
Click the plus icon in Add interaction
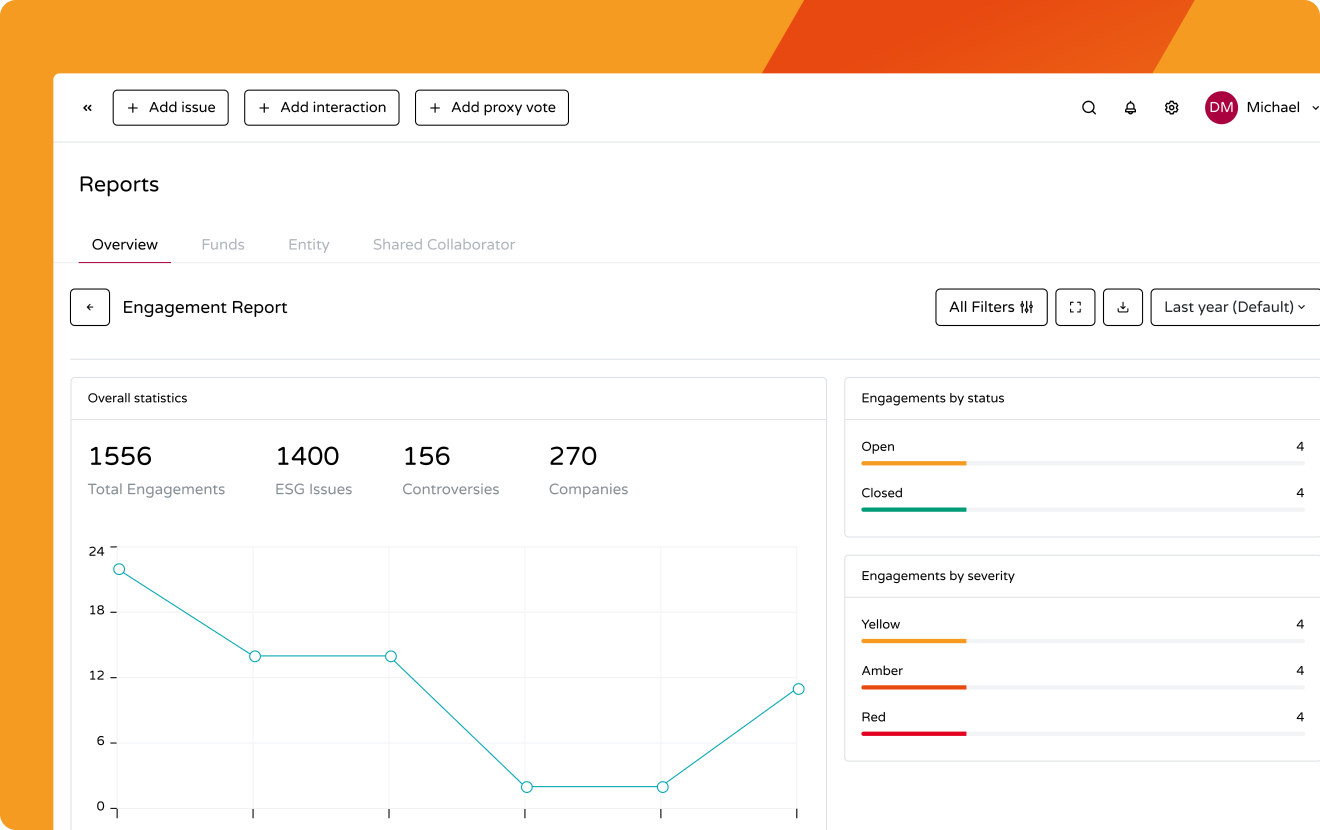click(x=264, y=108)
